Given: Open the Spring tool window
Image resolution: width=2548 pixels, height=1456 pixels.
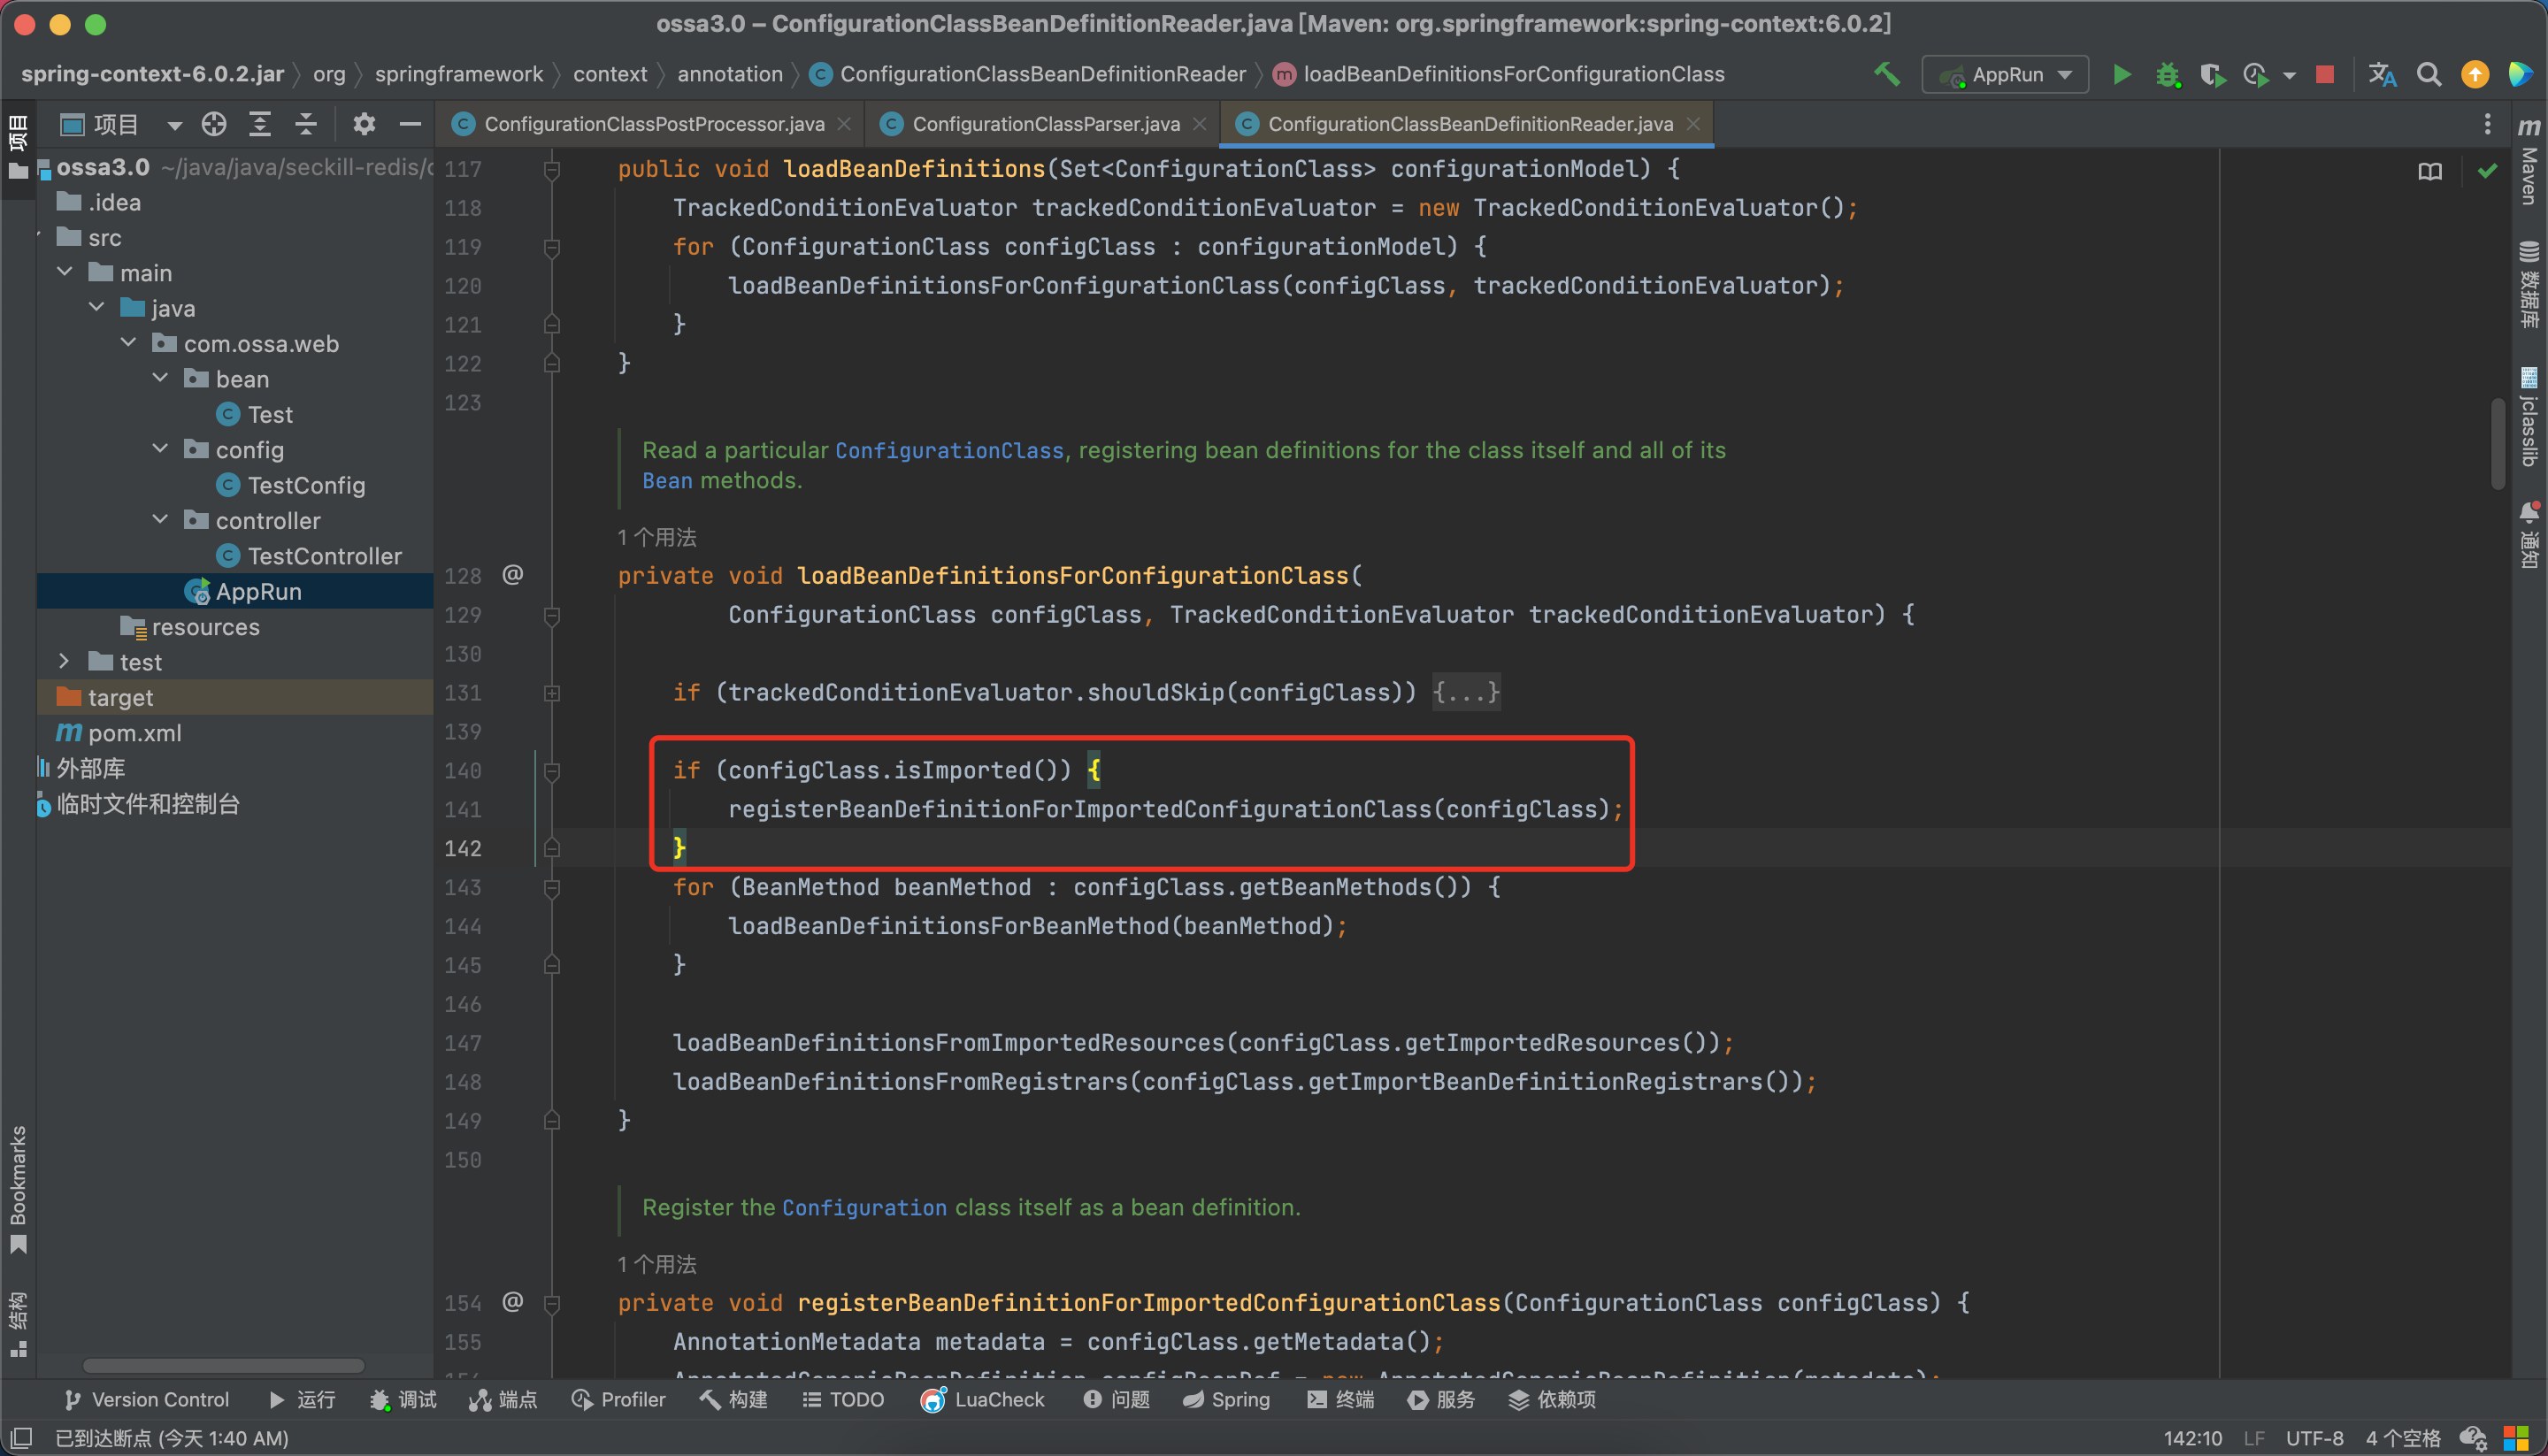Looking at the screenshot, I should (1226, 1399).
